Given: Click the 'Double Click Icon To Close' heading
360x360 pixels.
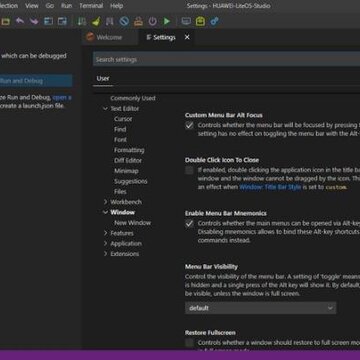Looking at the screenshot, I should 222,160.
